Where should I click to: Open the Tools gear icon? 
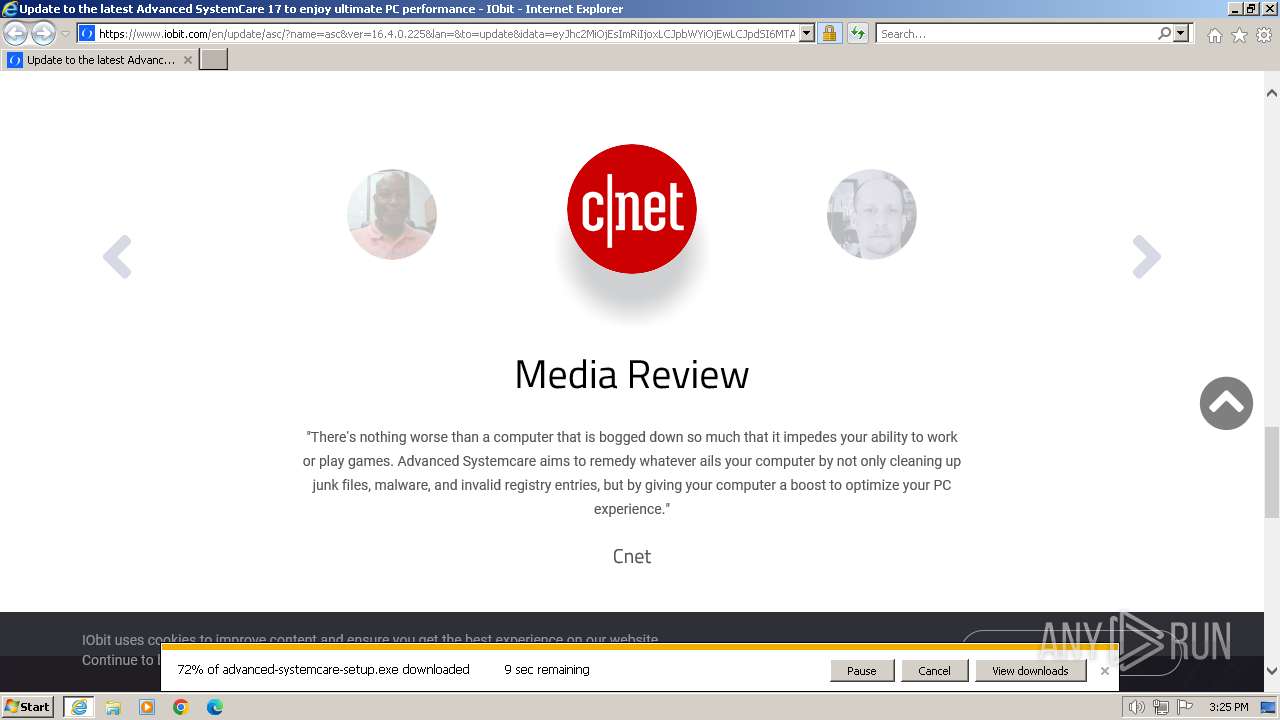(1264, 35)
